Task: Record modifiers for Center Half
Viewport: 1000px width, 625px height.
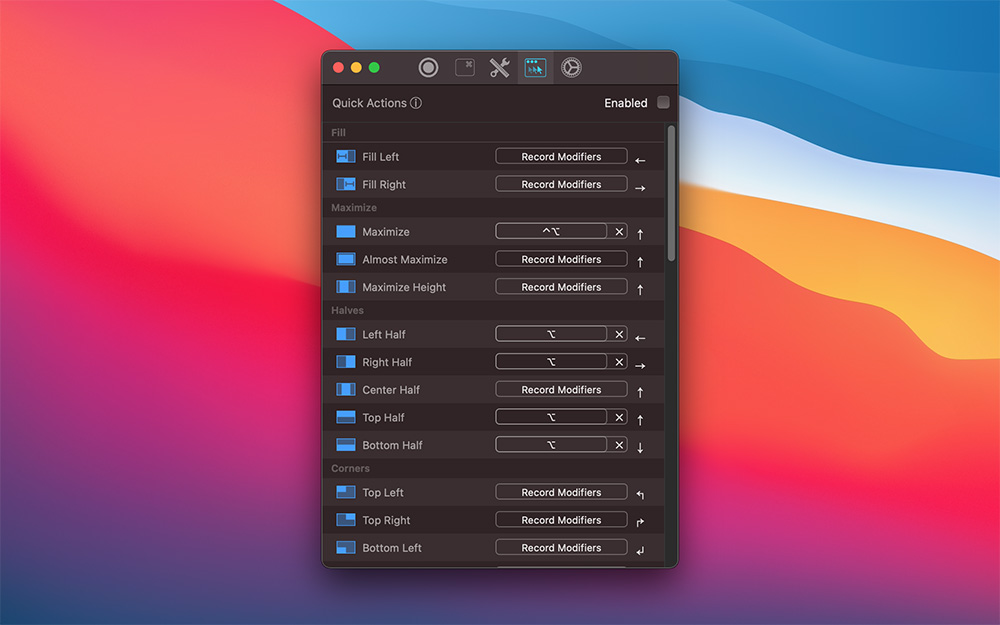Action: tap(561, 390)
